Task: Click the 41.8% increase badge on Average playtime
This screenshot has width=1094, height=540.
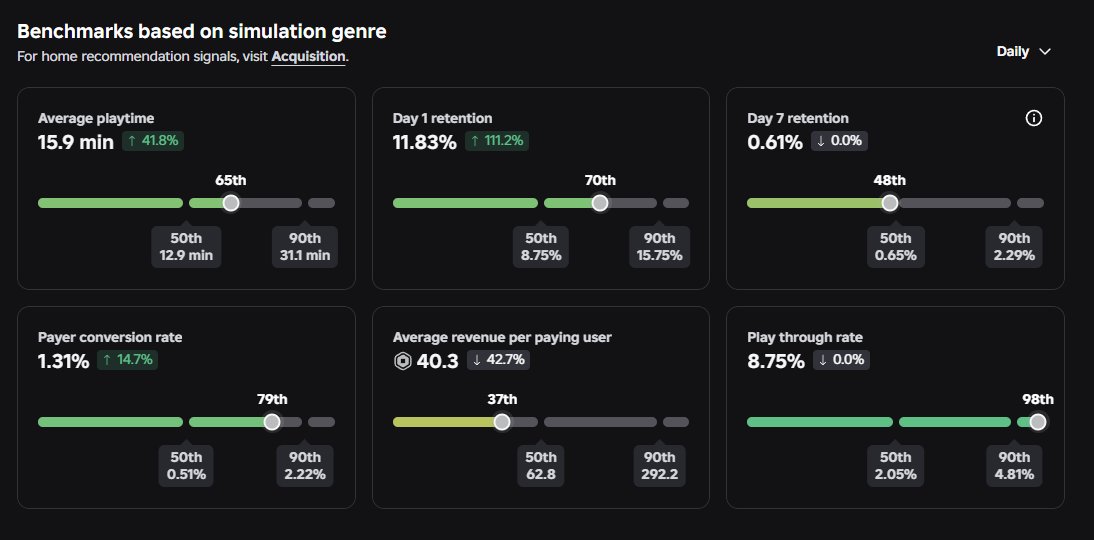Action: pos(153,141)
